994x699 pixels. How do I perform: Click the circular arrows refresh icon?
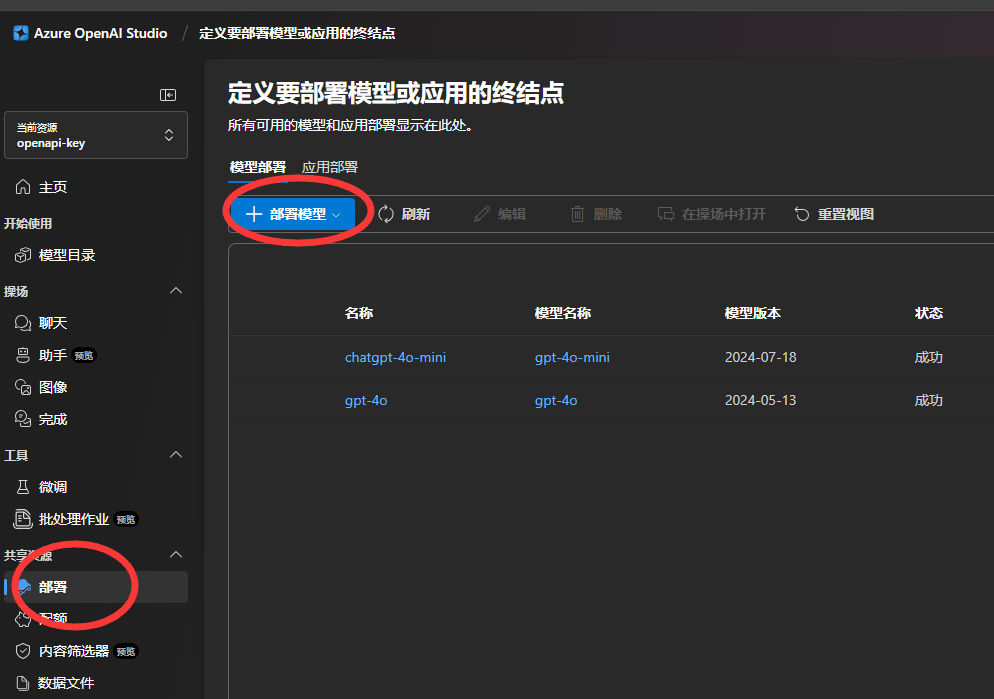[386, 214]
